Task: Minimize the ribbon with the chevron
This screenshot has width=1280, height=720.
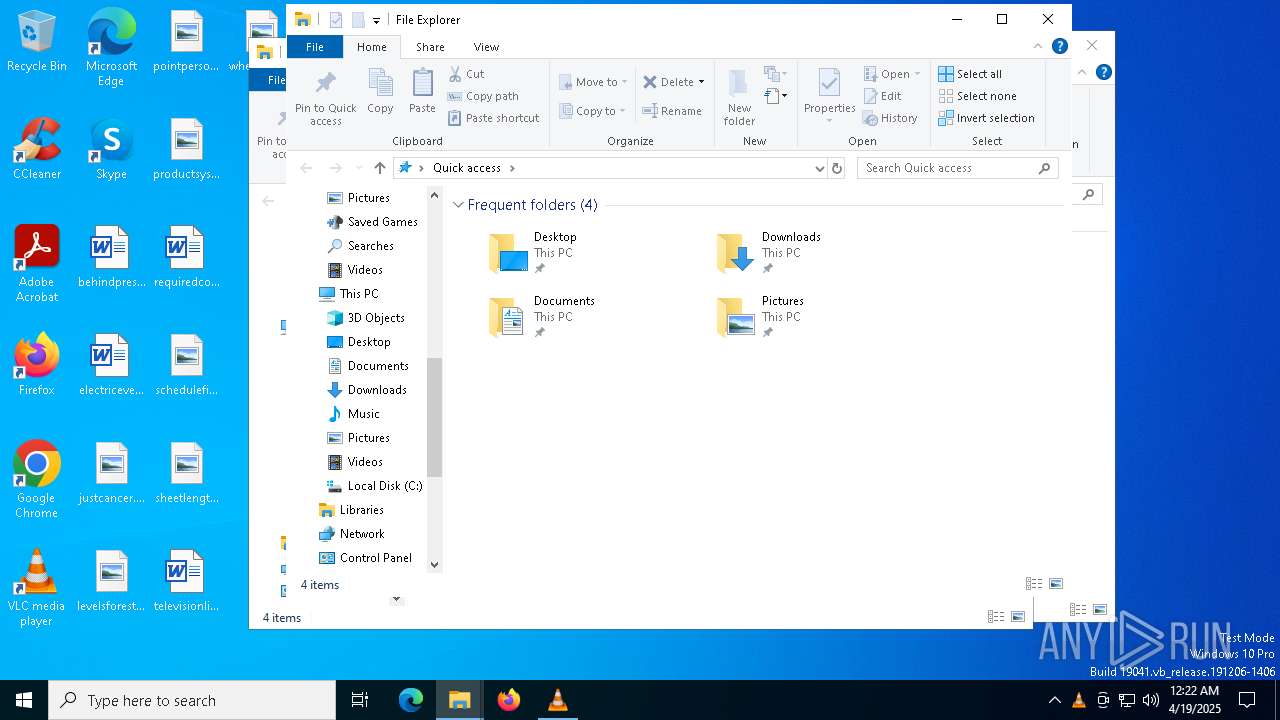Action: coord(1038,47)
